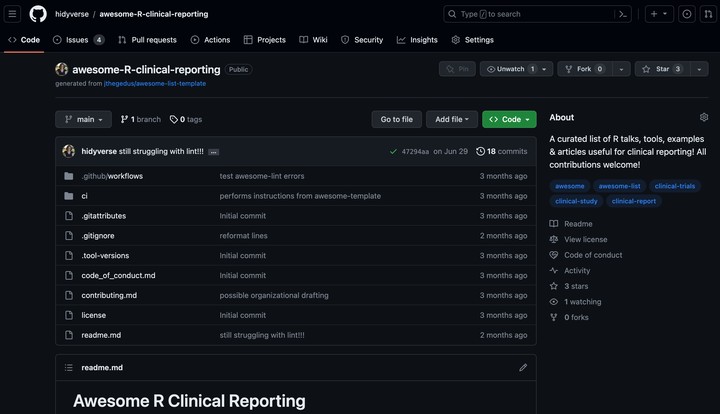Open the hamburger navigation menu
720x414 pixels.
12,14
